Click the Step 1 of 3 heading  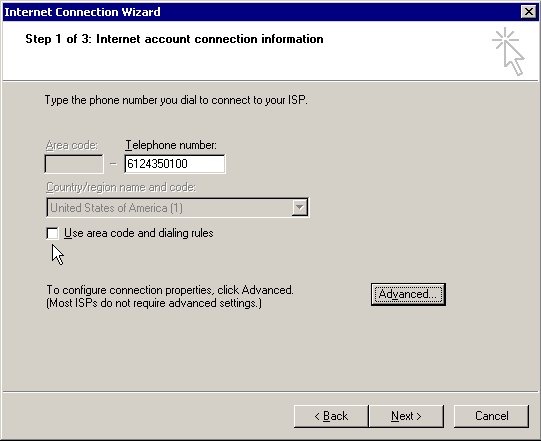[174, 39]
